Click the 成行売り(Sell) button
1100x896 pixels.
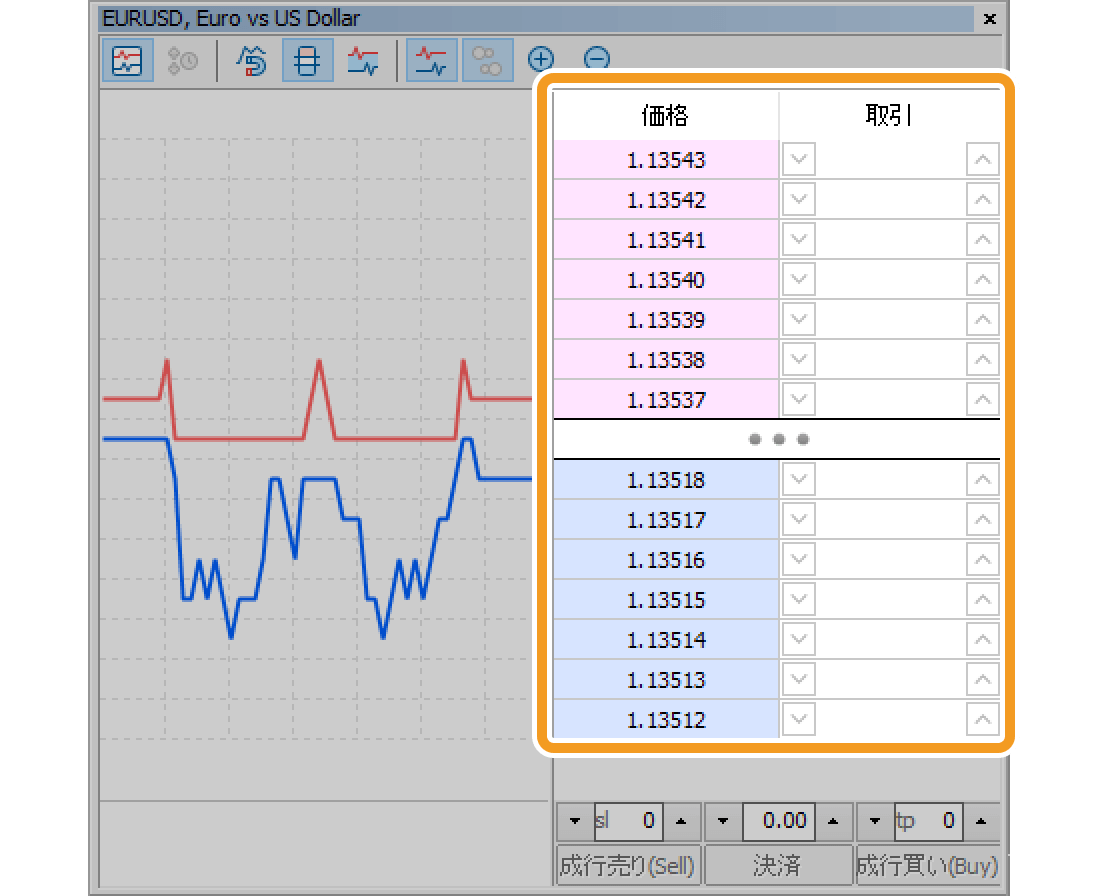coord(629,865)
